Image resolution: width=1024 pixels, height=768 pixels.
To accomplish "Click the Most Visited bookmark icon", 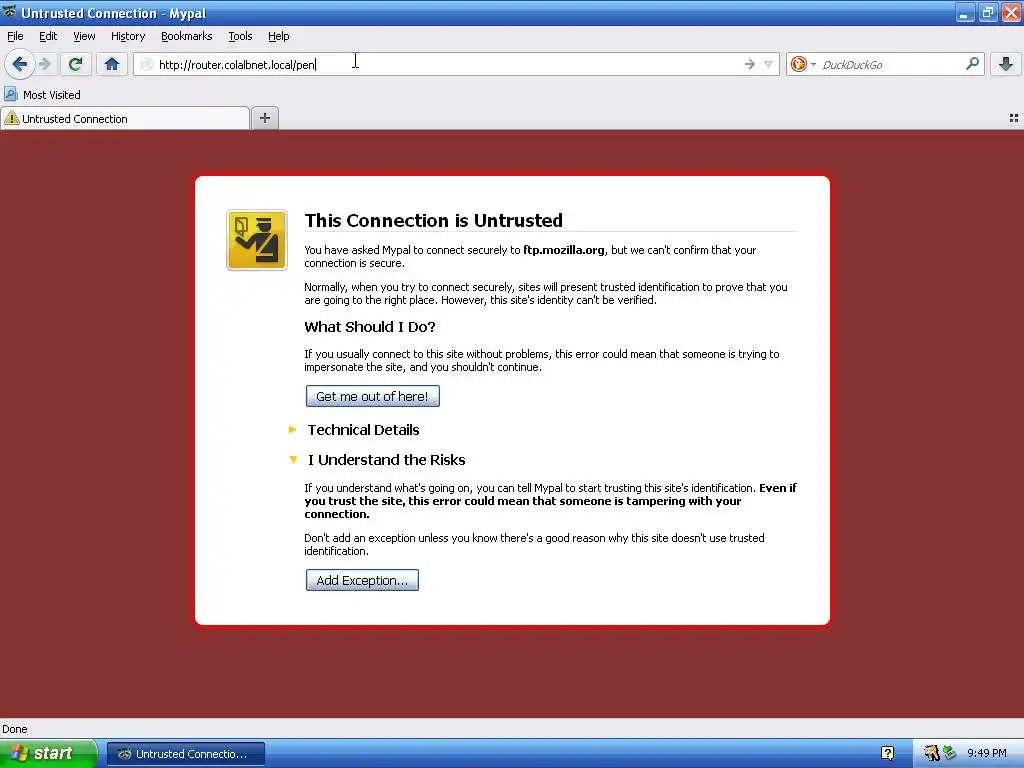I will click(10, 95).
